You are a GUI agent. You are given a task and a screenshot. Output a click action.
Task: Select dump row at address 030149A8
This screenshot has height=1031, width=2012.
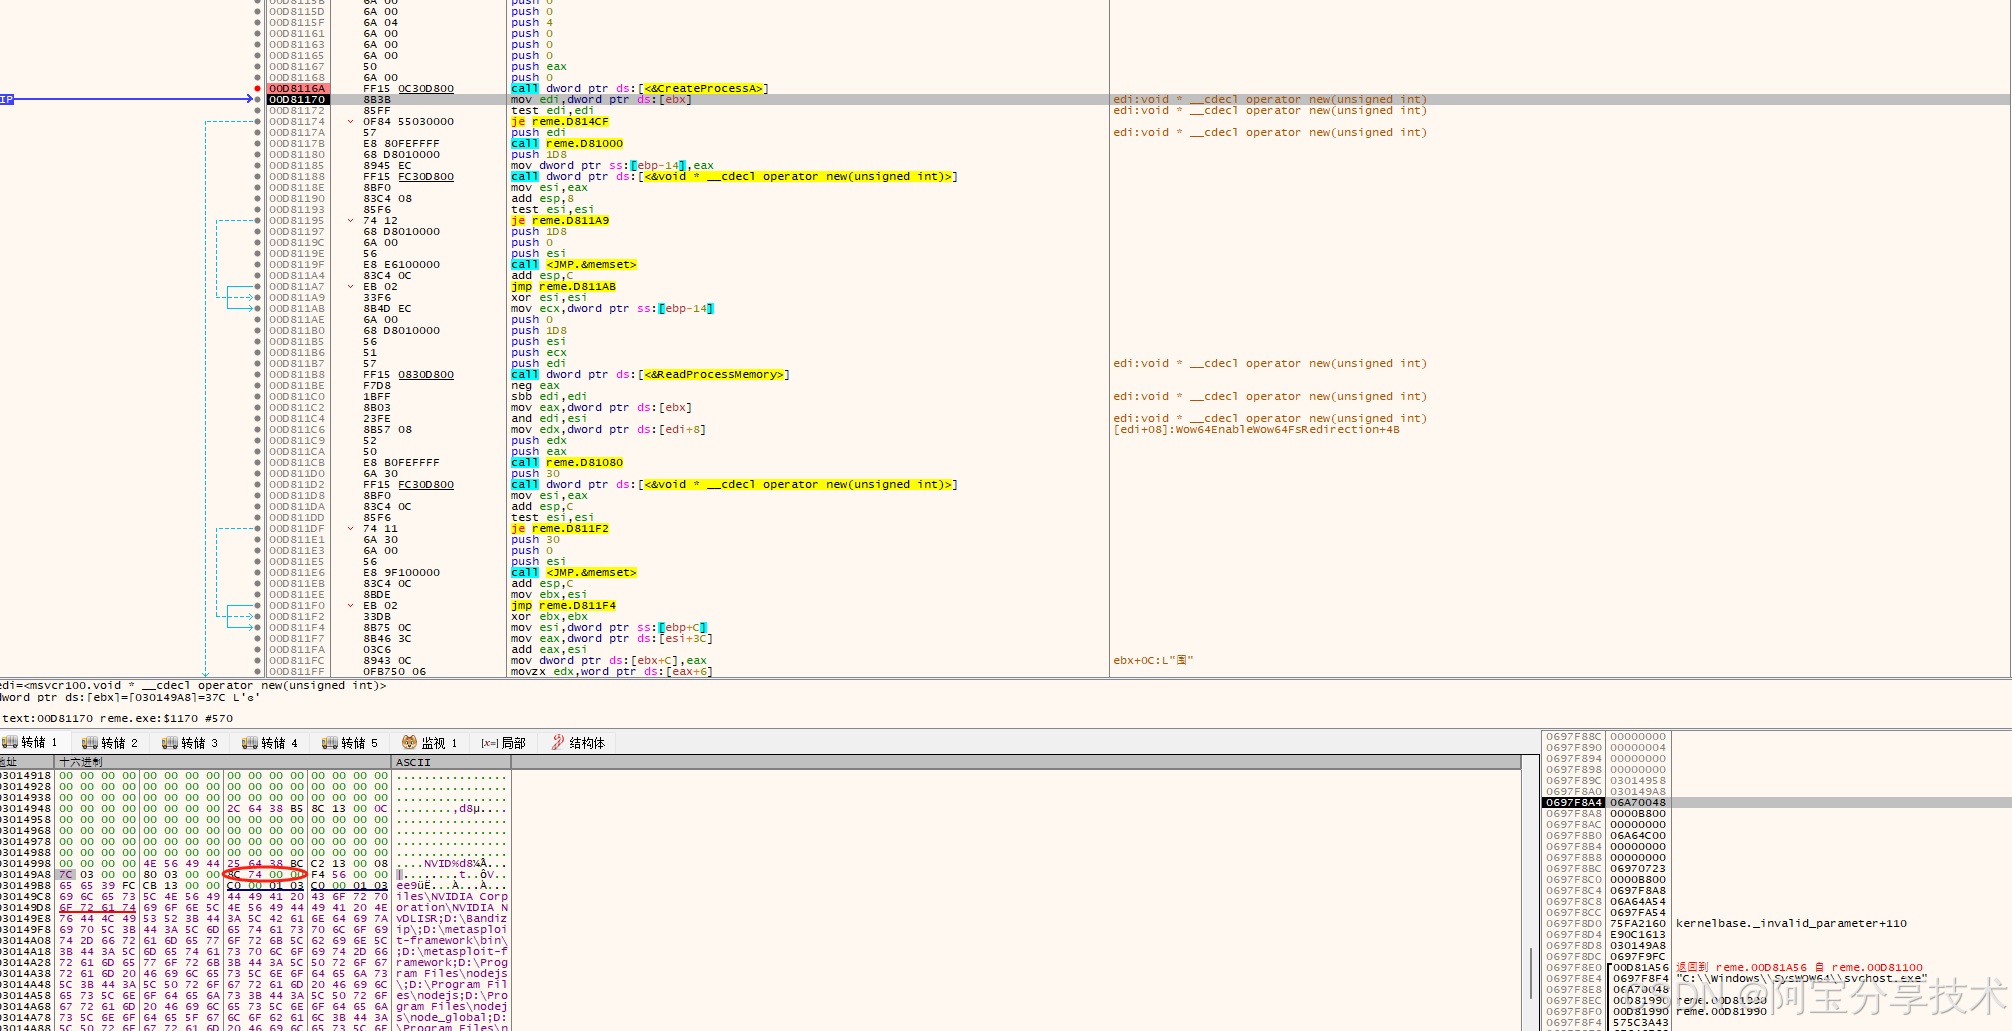coord(254,875)
